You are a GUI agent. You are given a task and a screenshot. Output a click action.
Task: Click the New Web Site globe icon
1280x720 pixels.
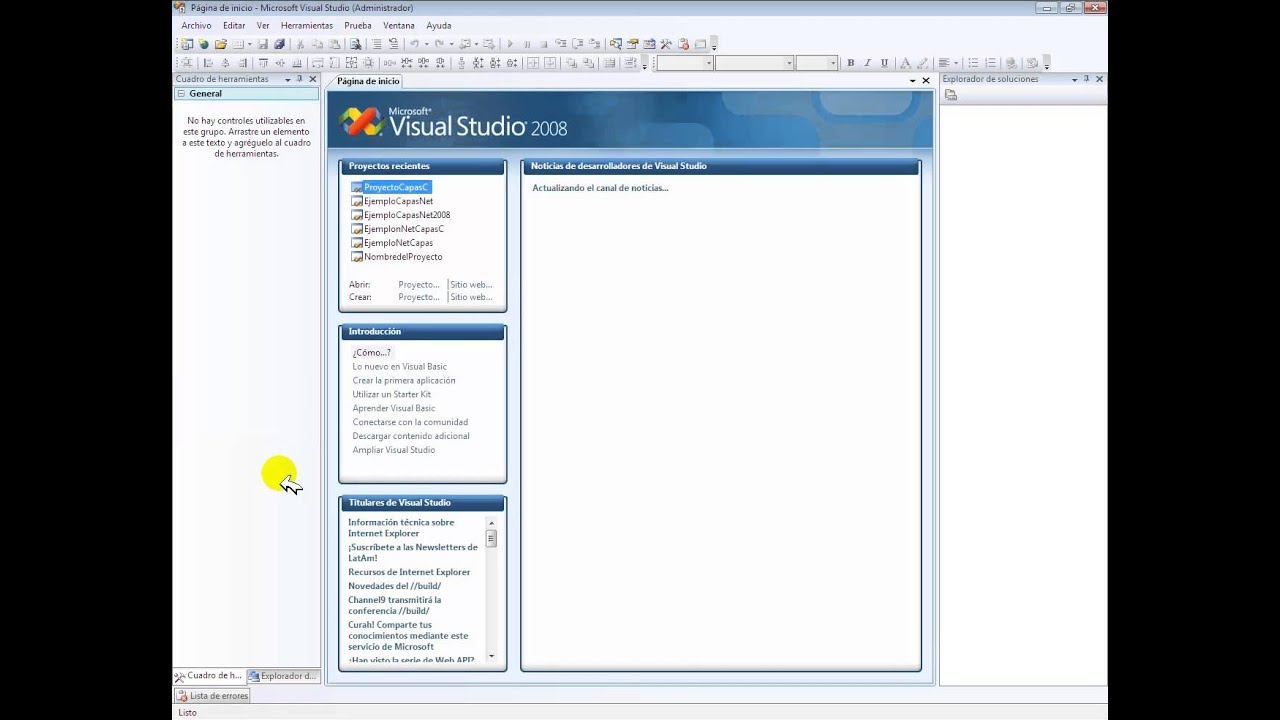202,44
